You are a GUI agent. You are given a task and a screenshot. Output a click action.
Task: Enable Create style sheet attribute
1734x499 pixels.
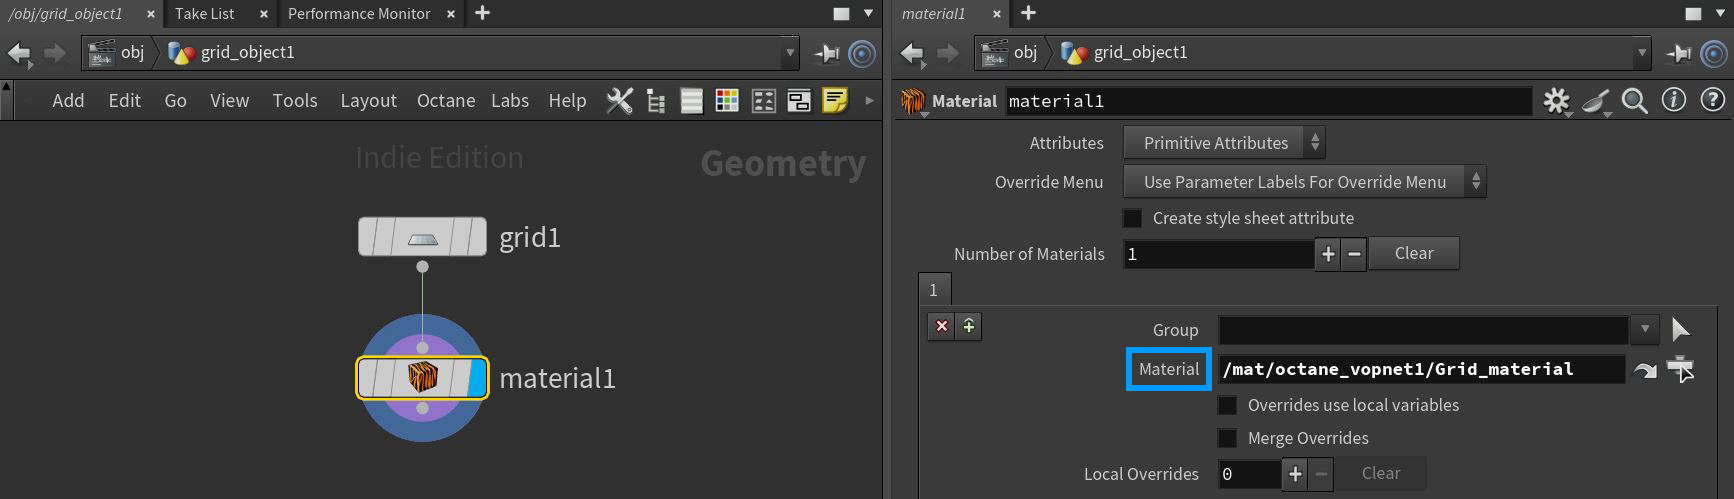[1133, 218]
